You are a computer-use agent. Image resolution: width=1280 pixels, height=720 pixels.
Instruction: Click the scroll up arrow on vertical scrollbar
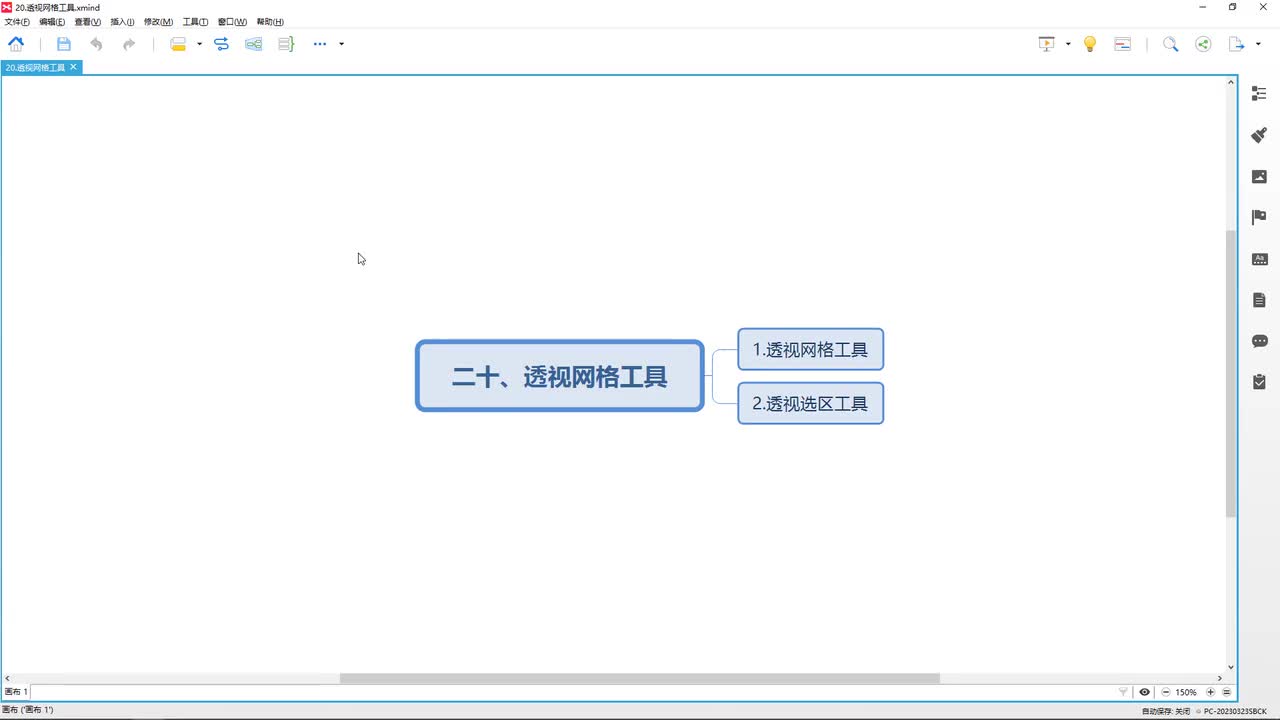pos(1231,82)
